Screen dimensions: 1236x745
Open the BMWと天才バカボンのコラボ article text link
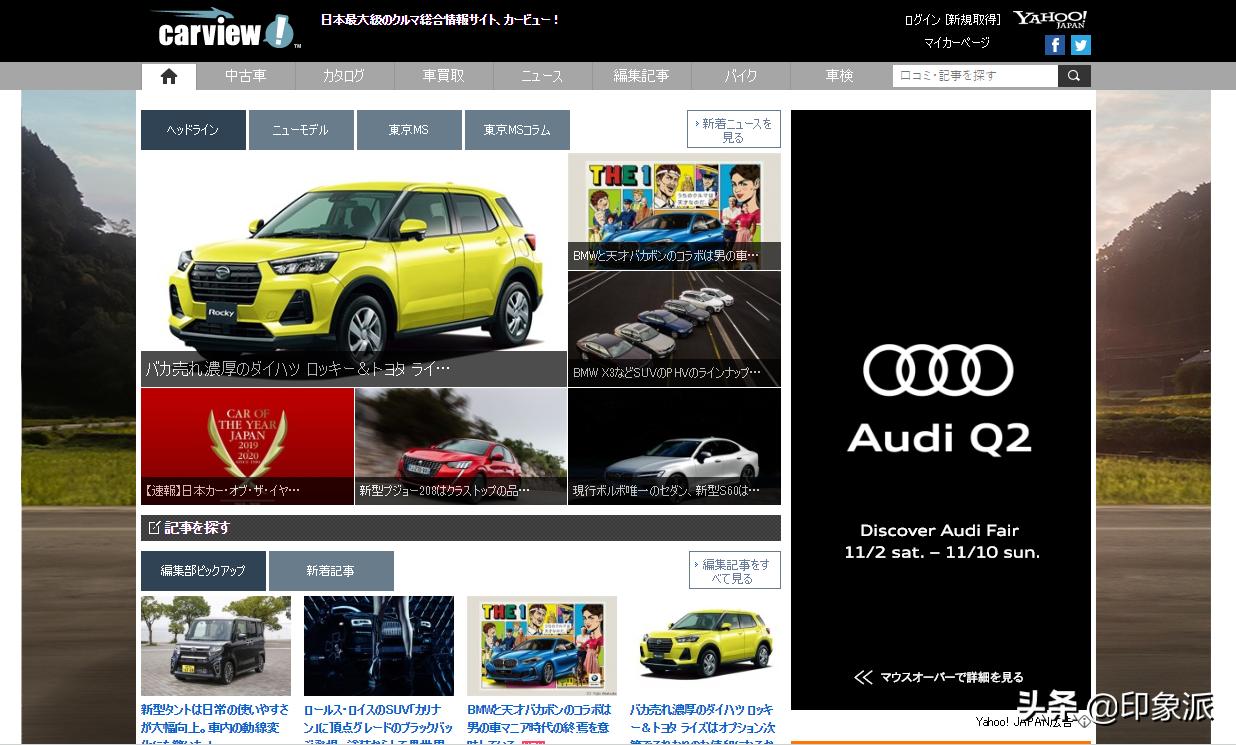click(542, 723)
